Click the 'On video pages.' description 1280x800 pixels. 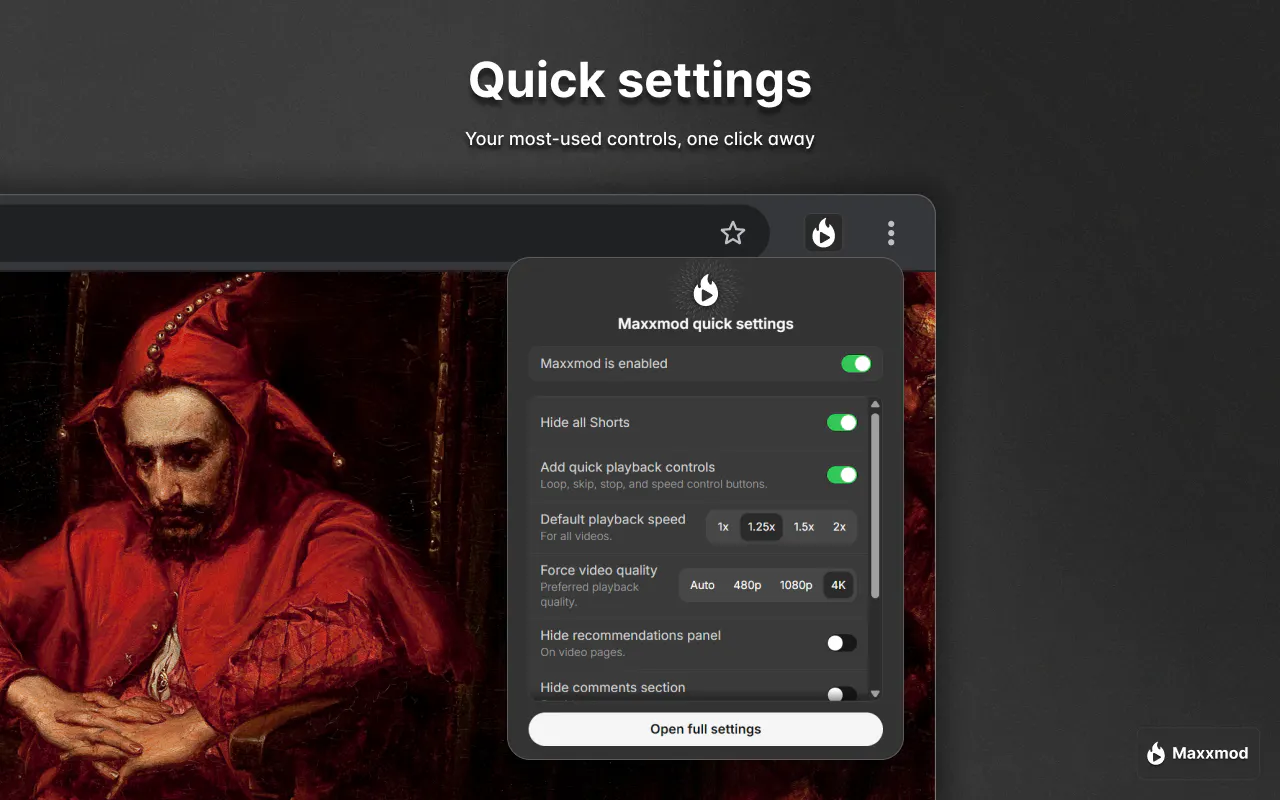583,652
